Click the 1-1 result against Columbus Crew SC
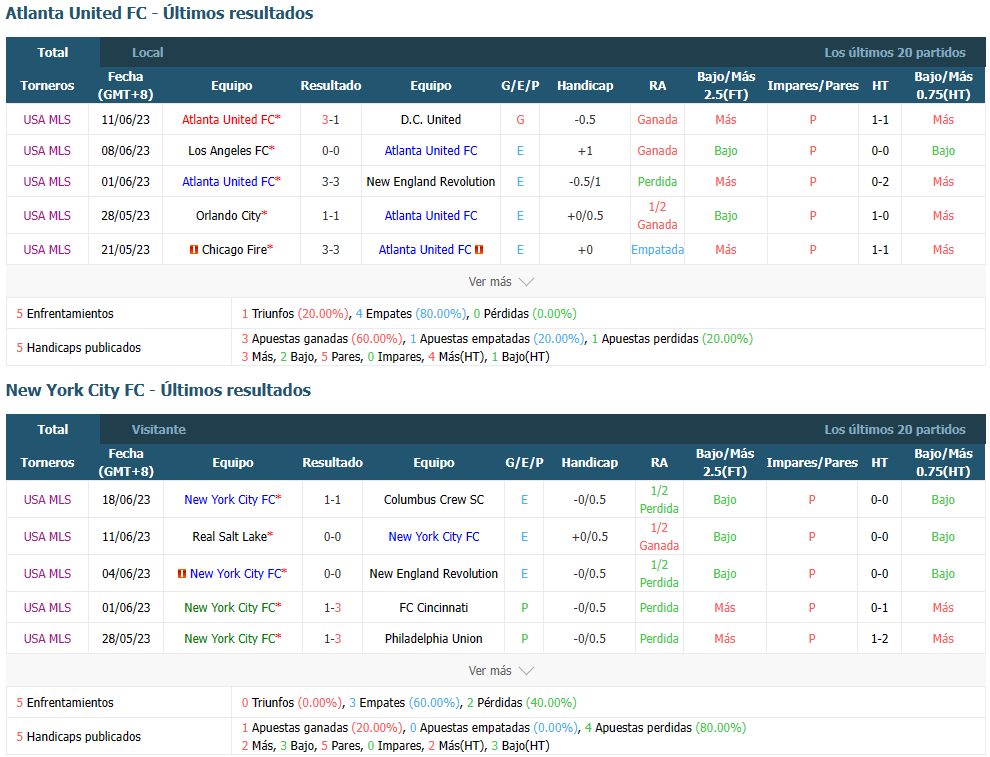Screen dimensions: 990x757 333,500
